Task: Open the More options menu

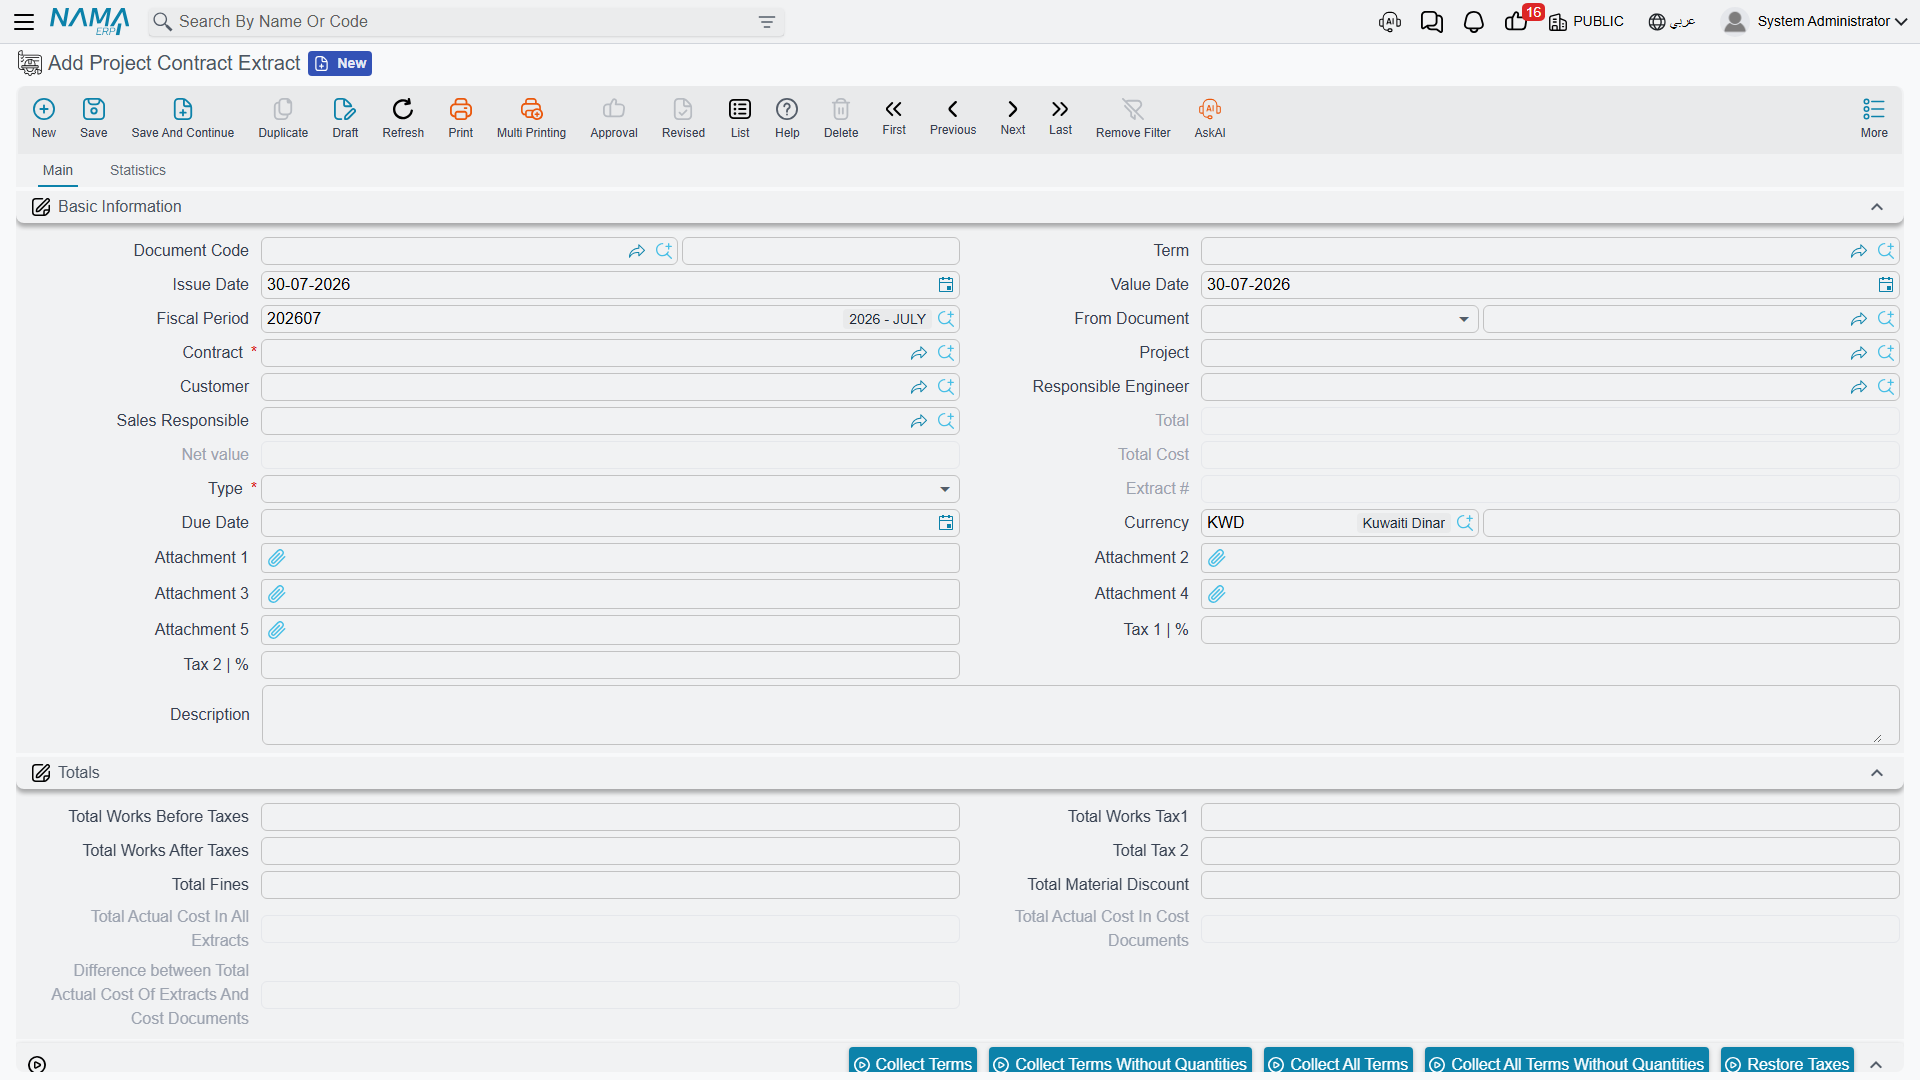Action: [1874, 117]
